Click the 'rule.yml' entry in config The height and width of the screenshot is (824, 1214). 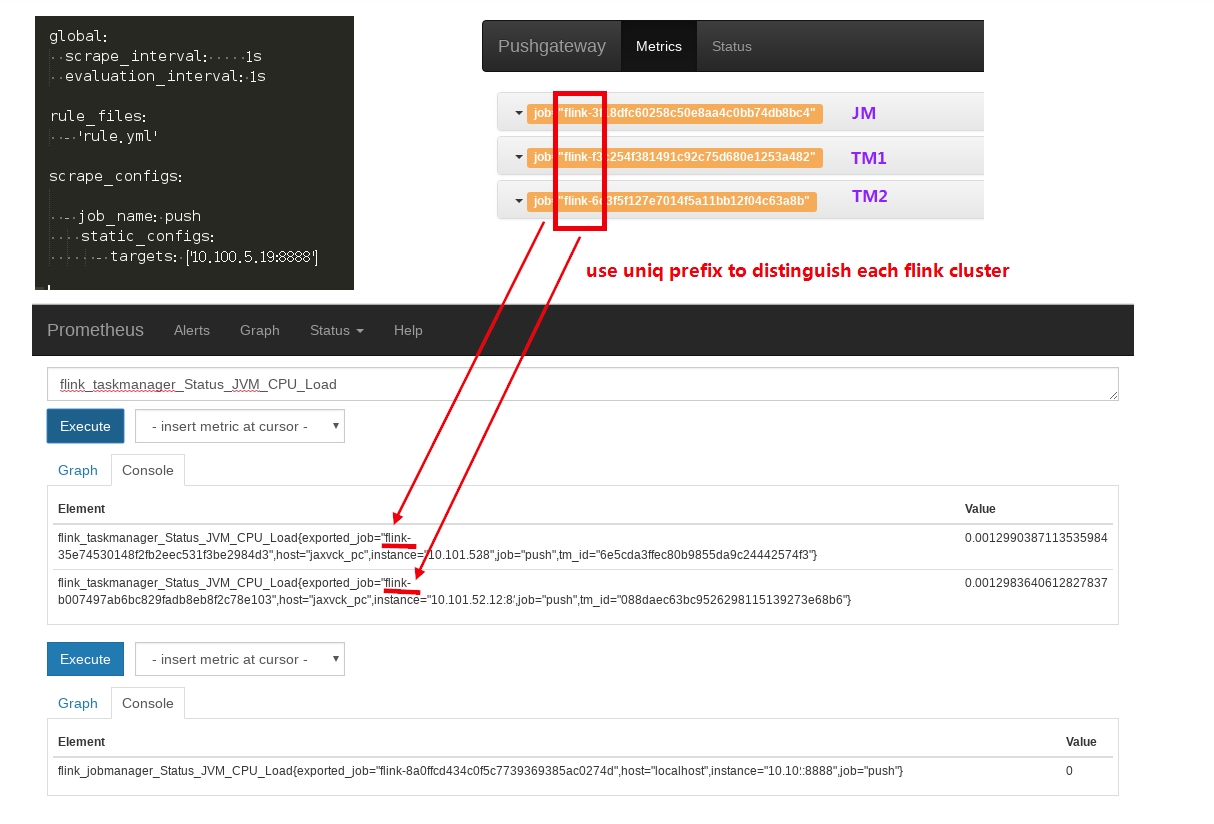[118, 137]
